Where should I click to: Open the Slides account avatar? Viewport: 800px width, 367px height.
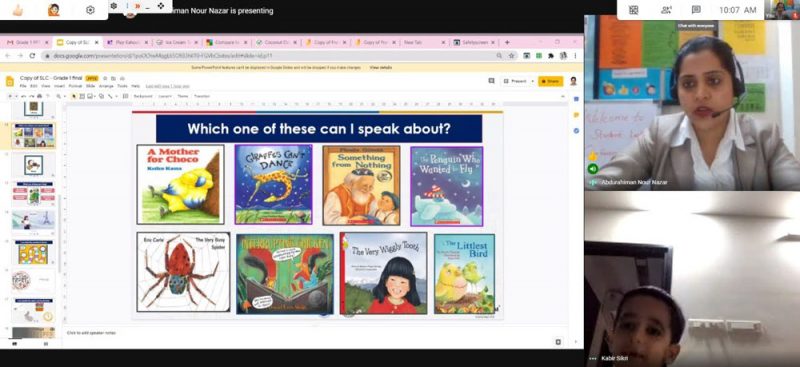coord(573,81)
